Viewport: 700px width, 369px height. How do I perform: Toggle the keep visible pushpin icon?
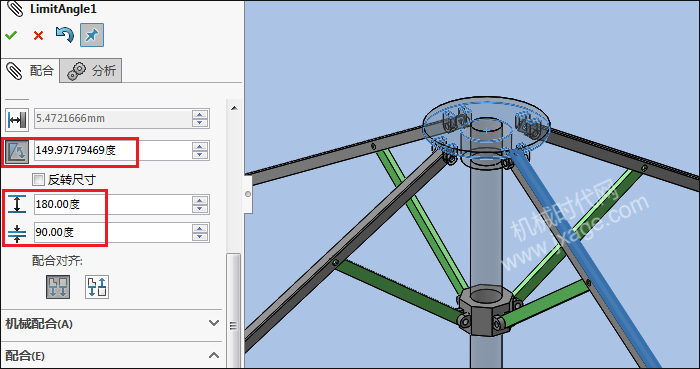point(92,35)
